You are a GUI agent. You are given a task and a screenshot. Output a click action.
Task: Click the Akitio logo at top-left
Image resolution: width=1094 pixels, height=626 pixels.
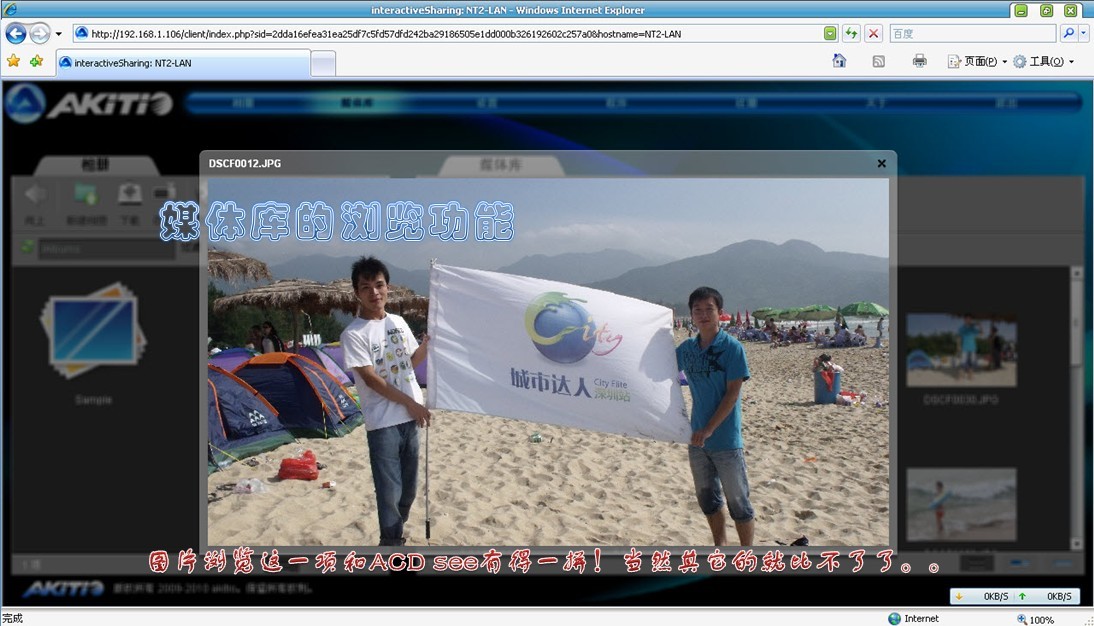[89, 104]
